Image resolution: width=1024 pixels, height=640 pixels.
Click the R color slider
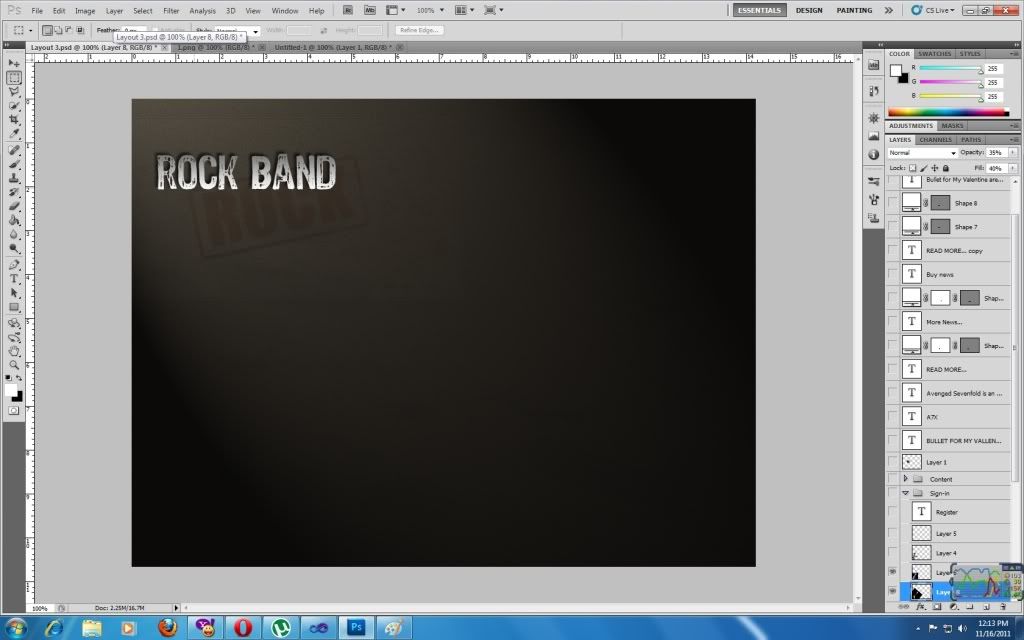(x=951, y=69)
